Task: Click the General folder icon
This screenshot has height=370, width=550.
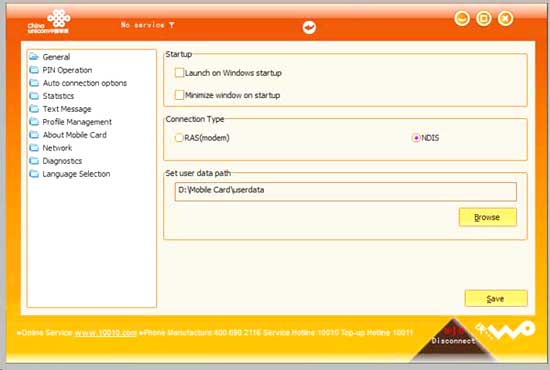Action: click(x=34, y=56)
